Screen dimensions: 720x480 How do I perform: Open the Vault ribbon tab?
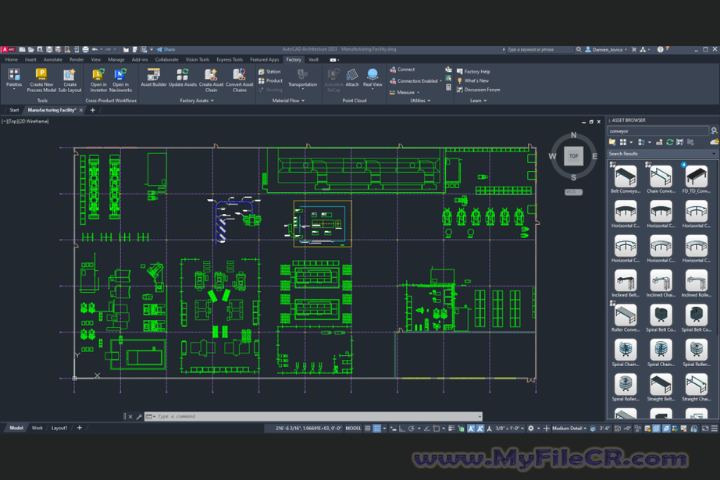pyautogui.click(x=313, y=60)
